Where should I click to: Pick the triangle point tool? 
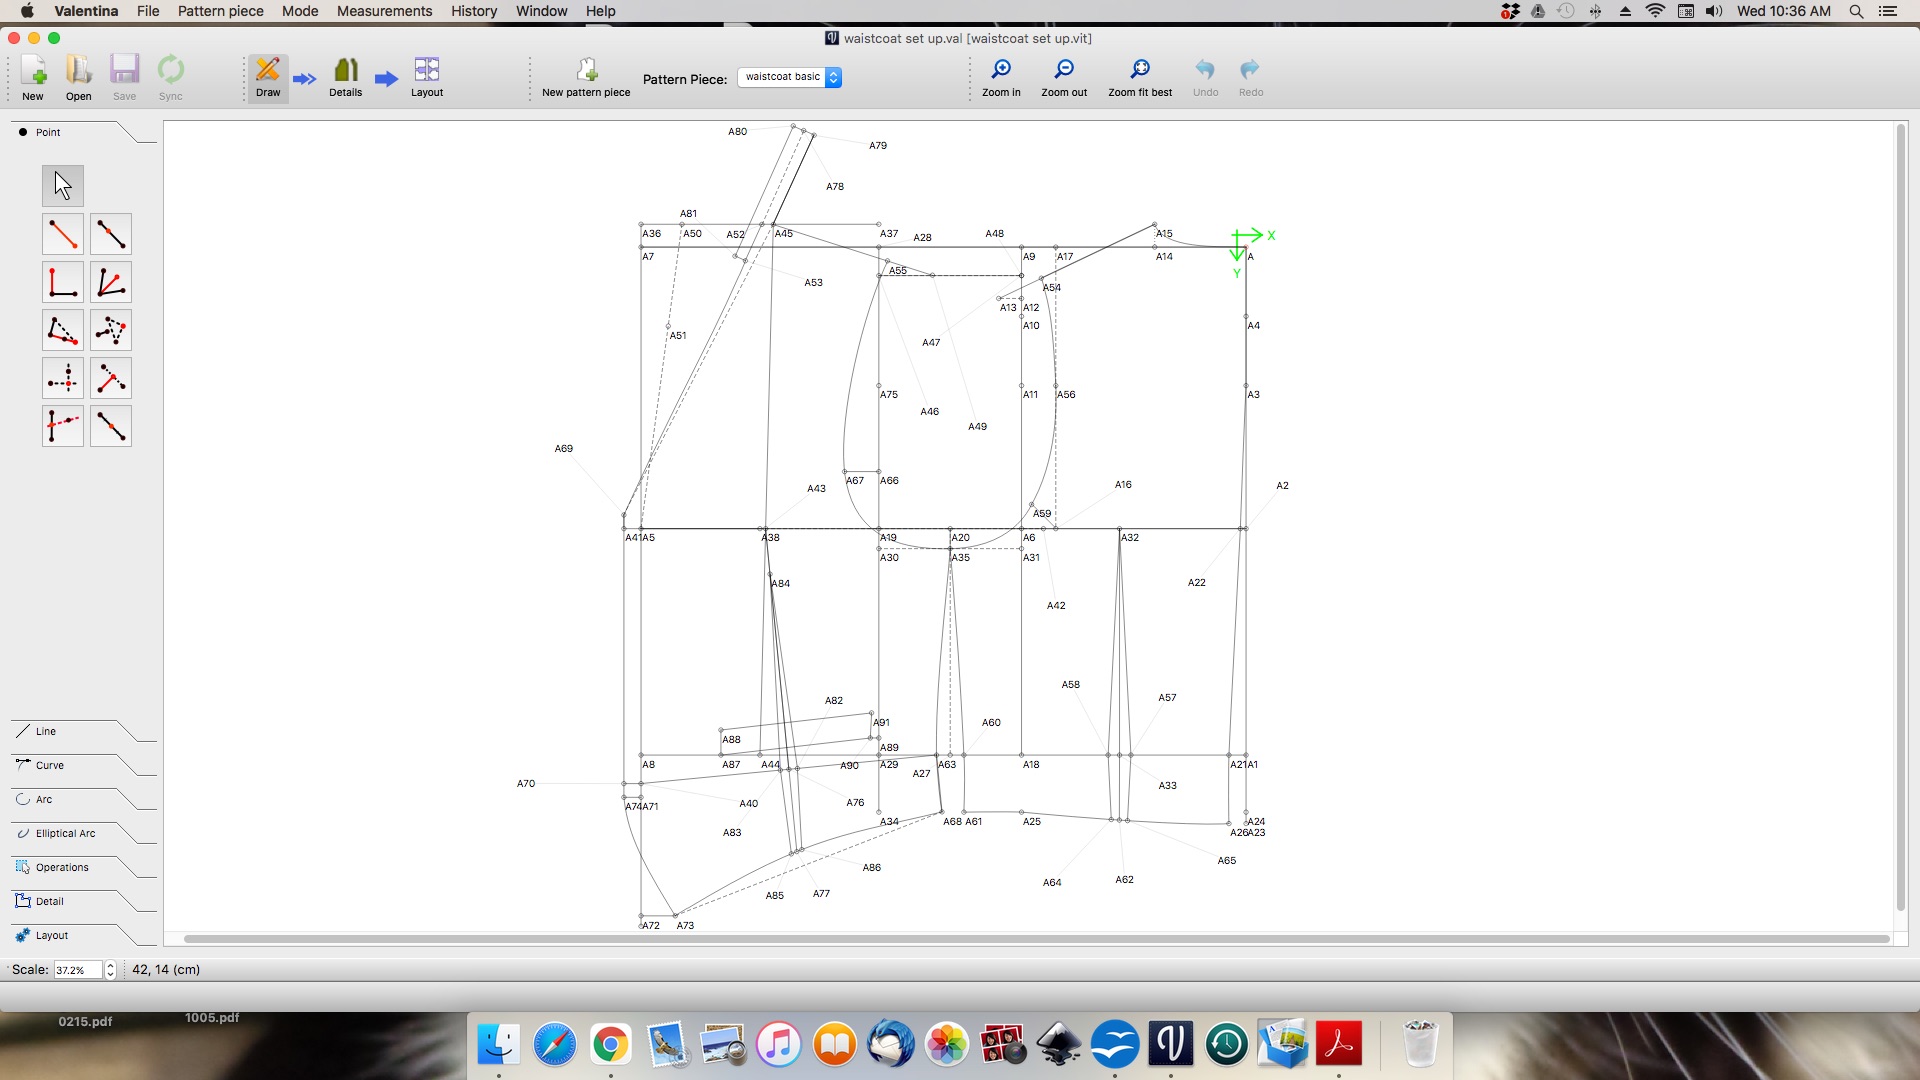tap(111, 330)
